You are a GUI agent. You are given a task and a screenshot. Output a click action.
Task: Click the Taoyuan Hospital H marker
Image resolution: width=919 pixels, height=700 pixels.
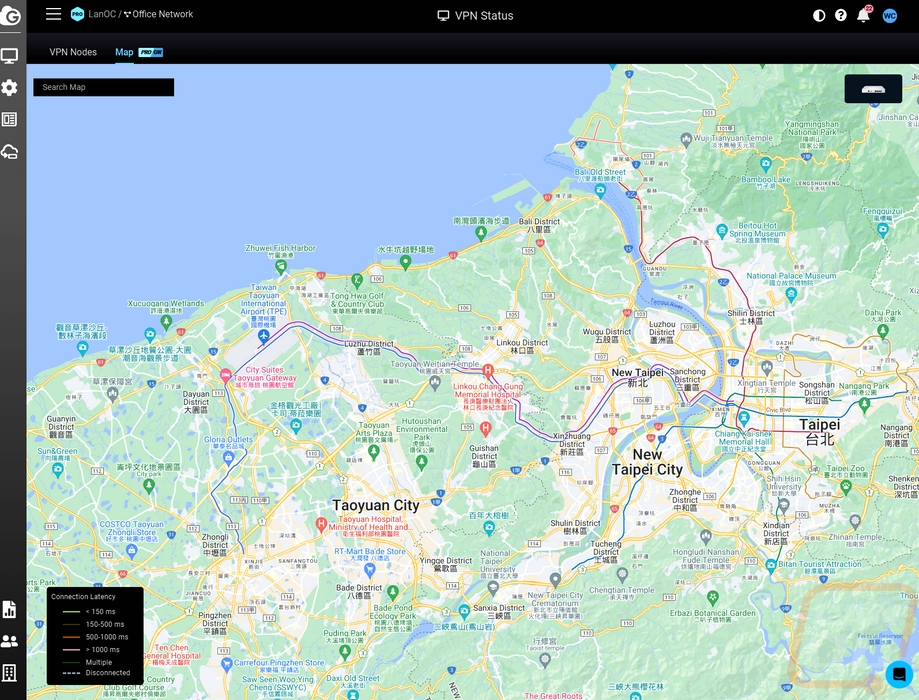pos(321,524)
